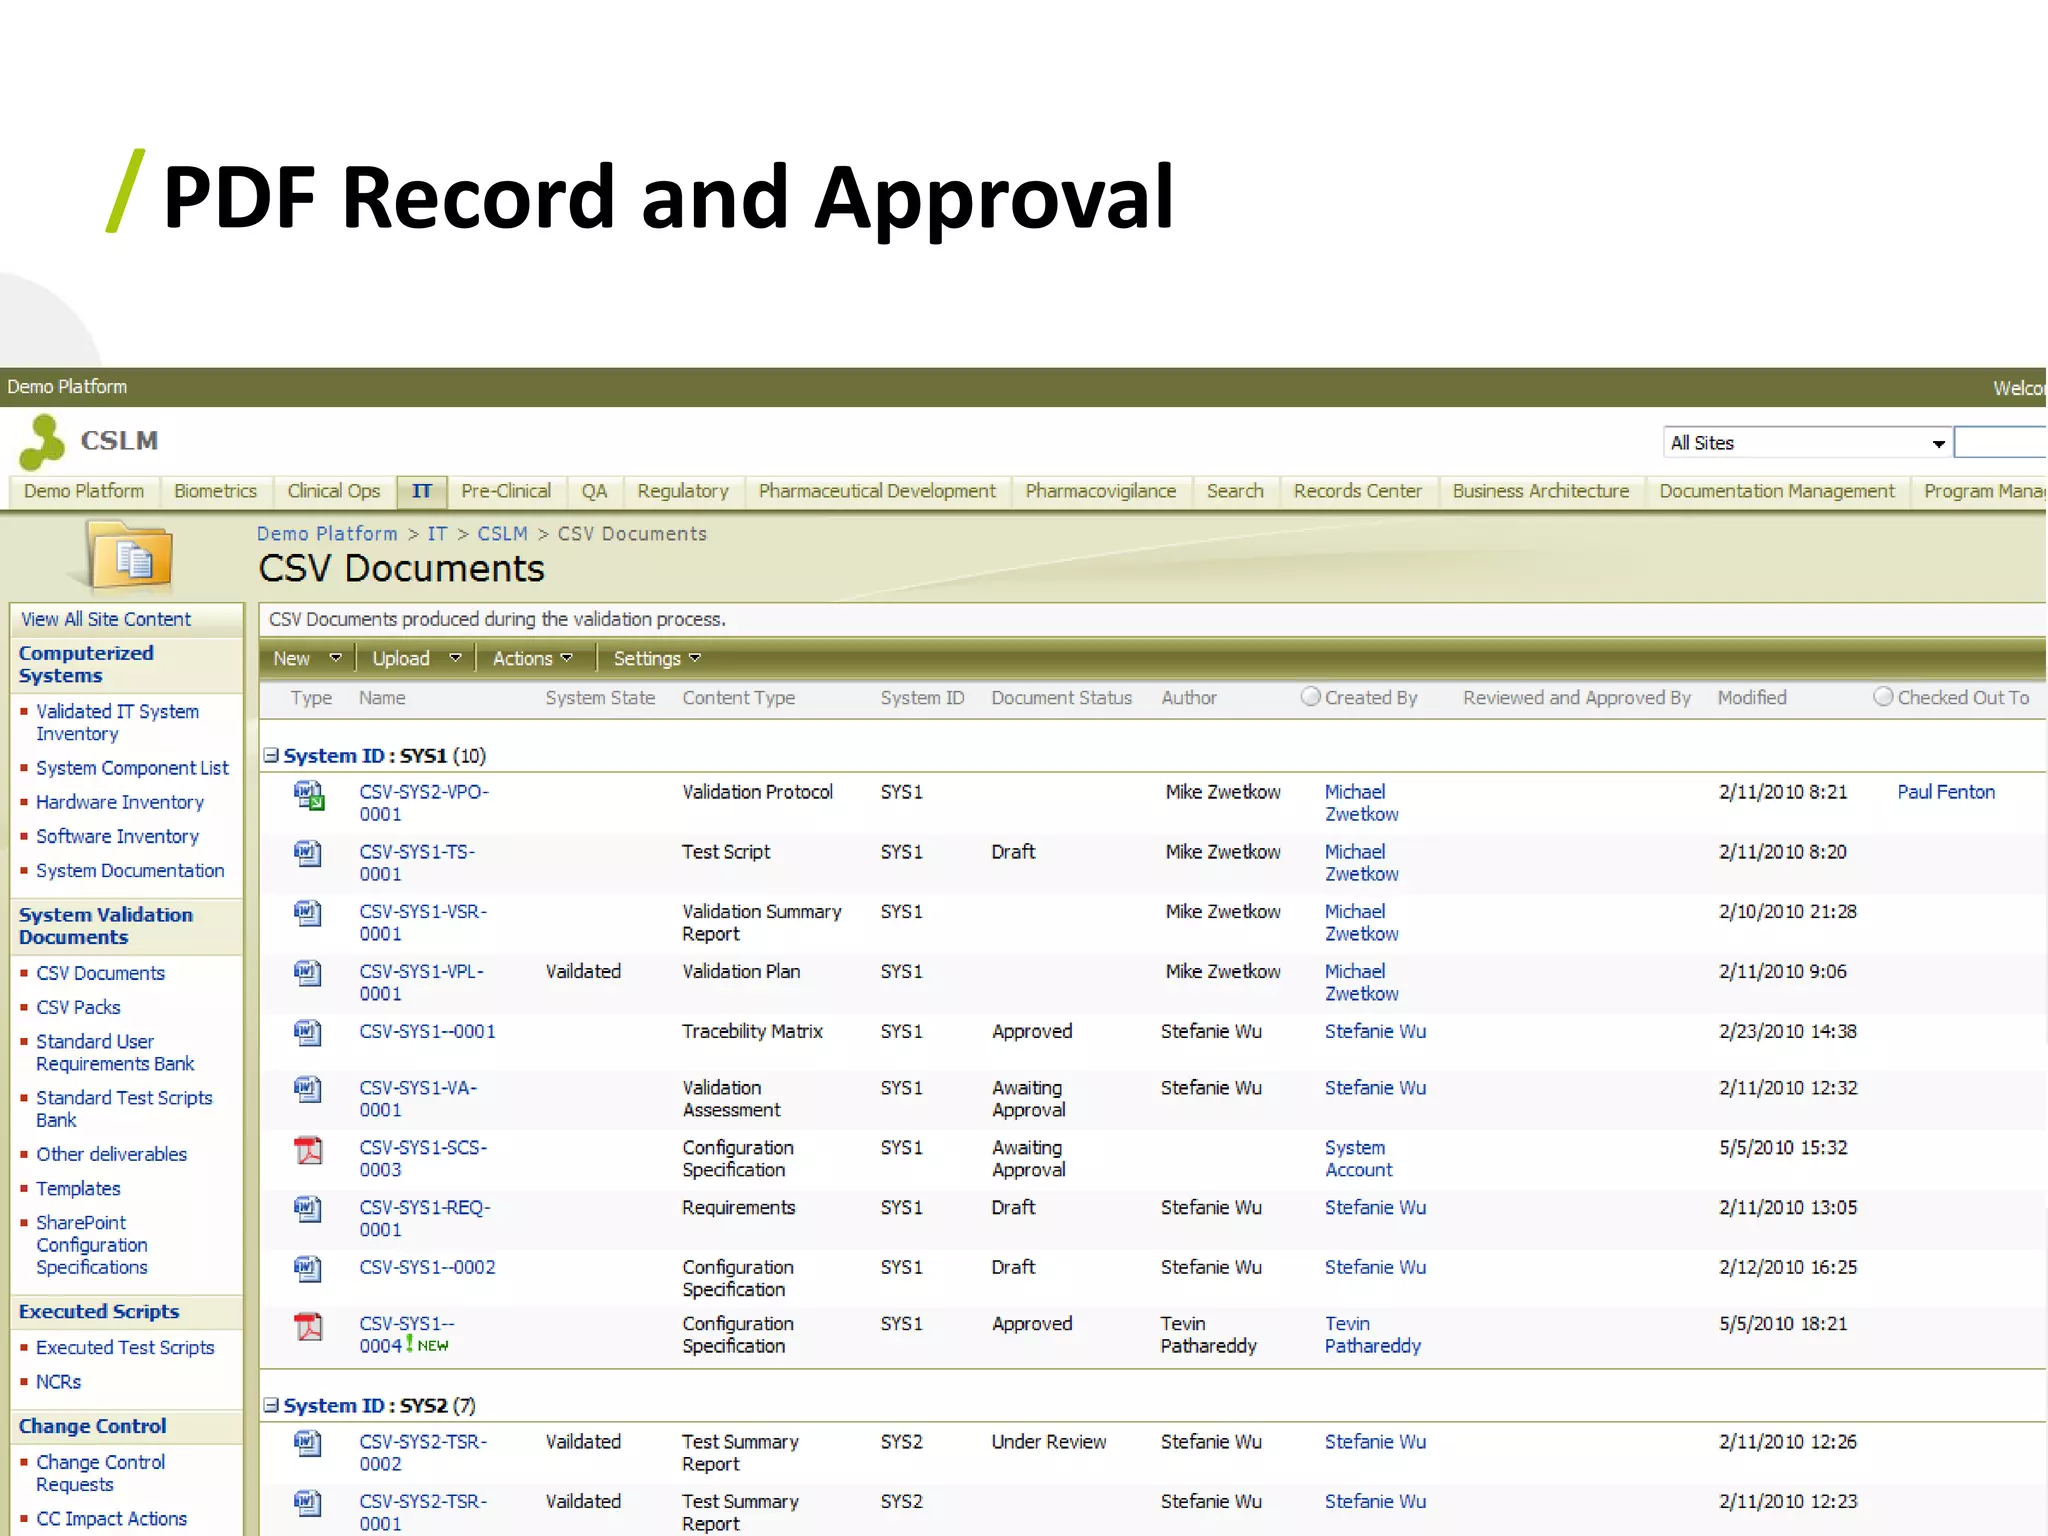The height and width of the screenshot is (1536, 2048).
Task: Open Software Inventory sidebar link
Action: coord(117,836)
